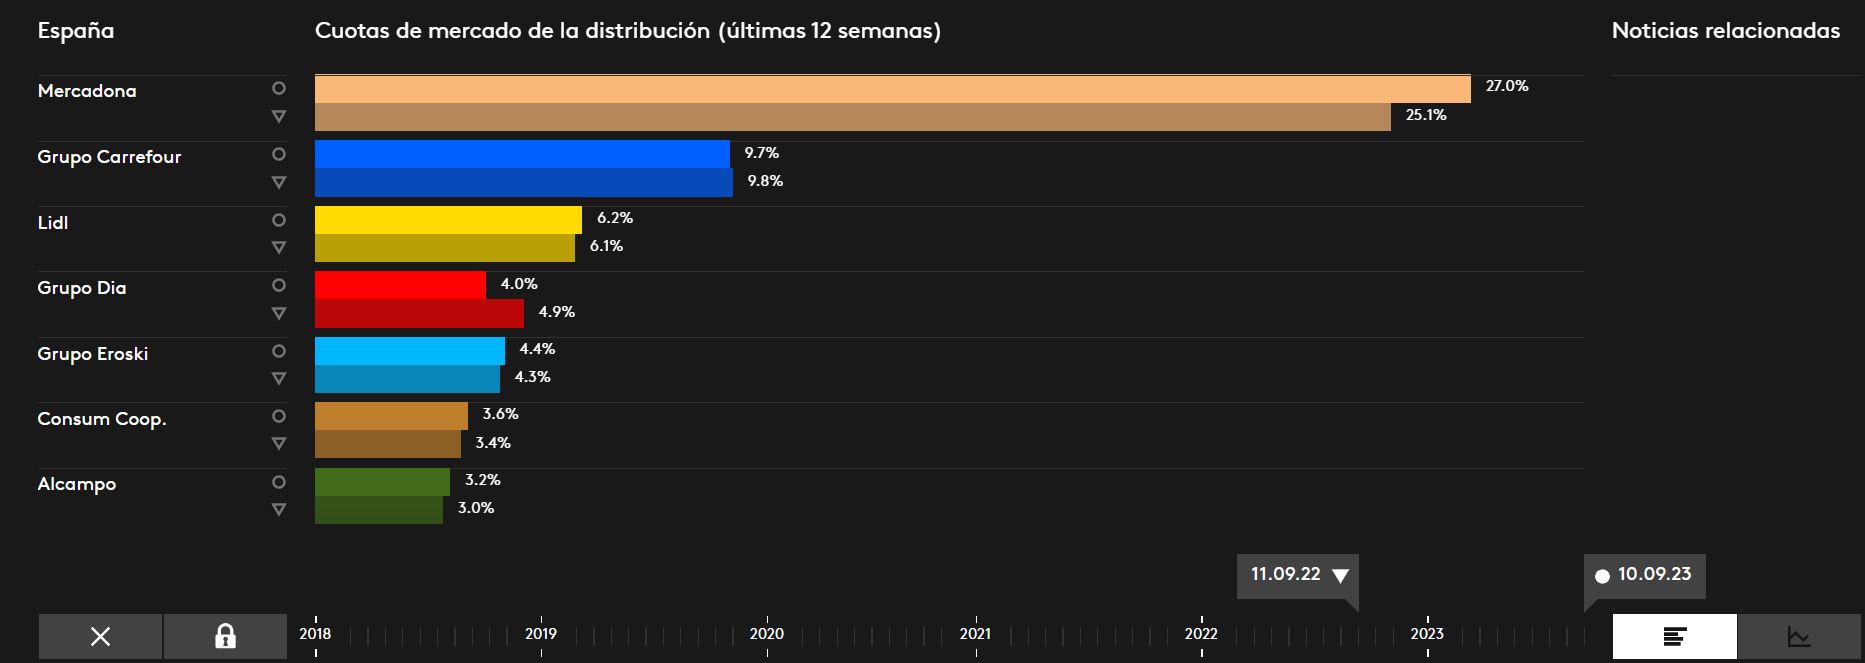Click the España country heading
The width and height of the screenshot is (1865, 663).
[76, 31]
